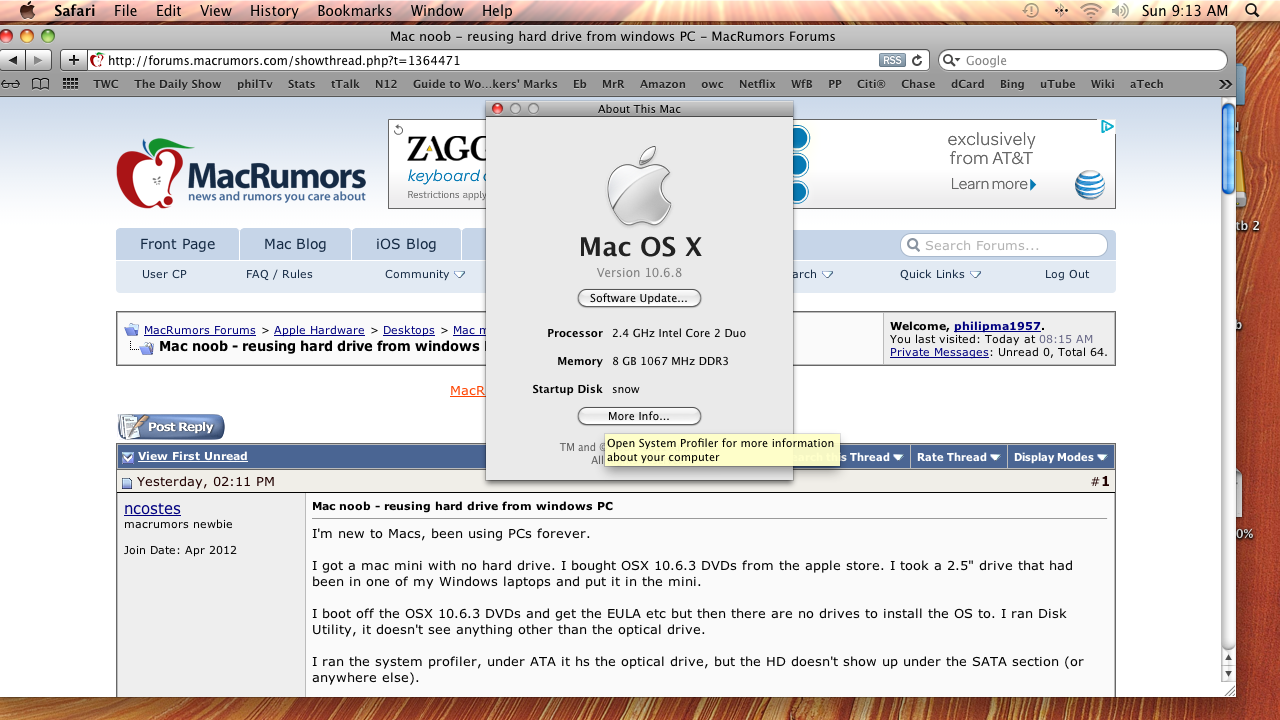Image resolution: width=1280 pixels, height=720 pixels.
Task: Open the Private Messages link
Action: point(939,352)
